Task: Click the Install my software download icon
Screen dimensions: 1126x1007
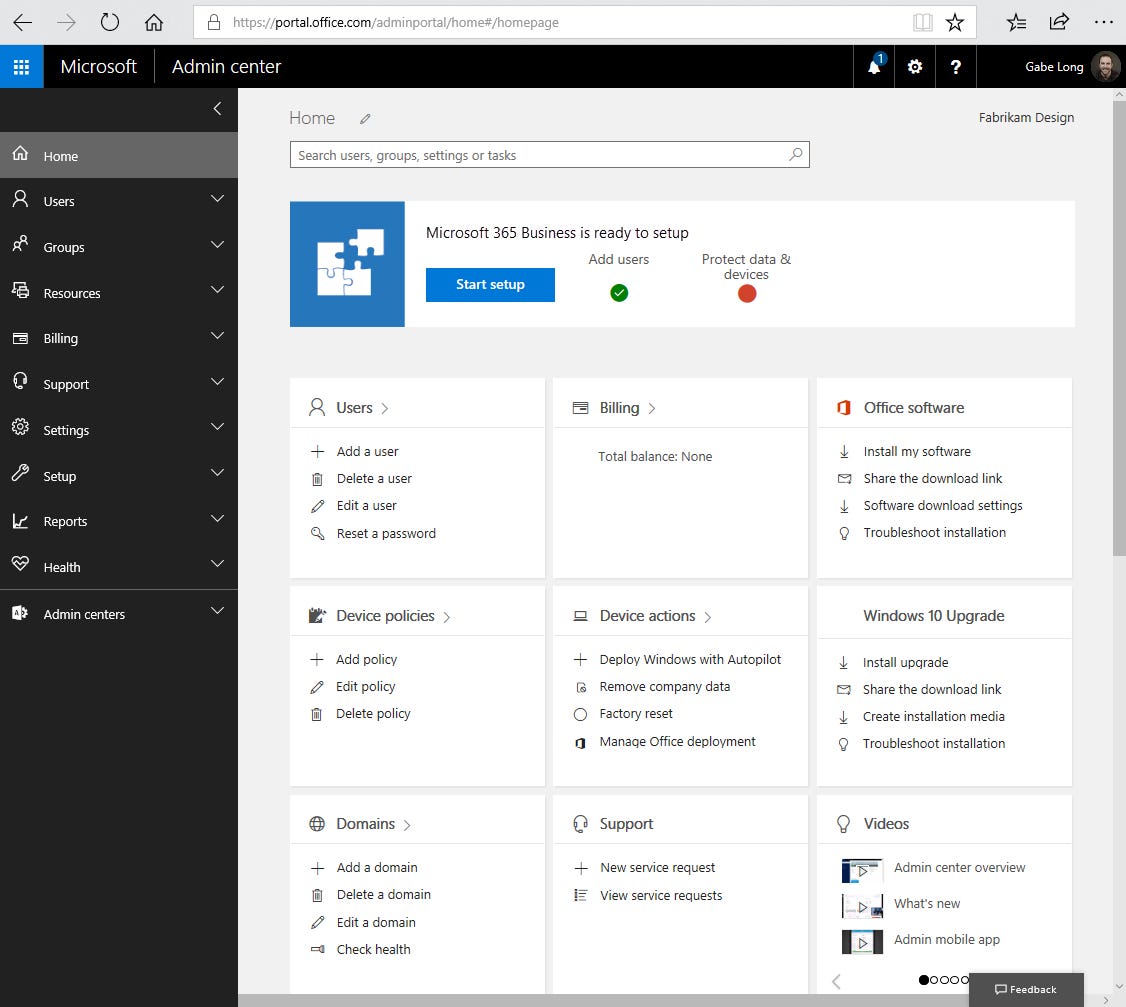Action: (845, 451)
